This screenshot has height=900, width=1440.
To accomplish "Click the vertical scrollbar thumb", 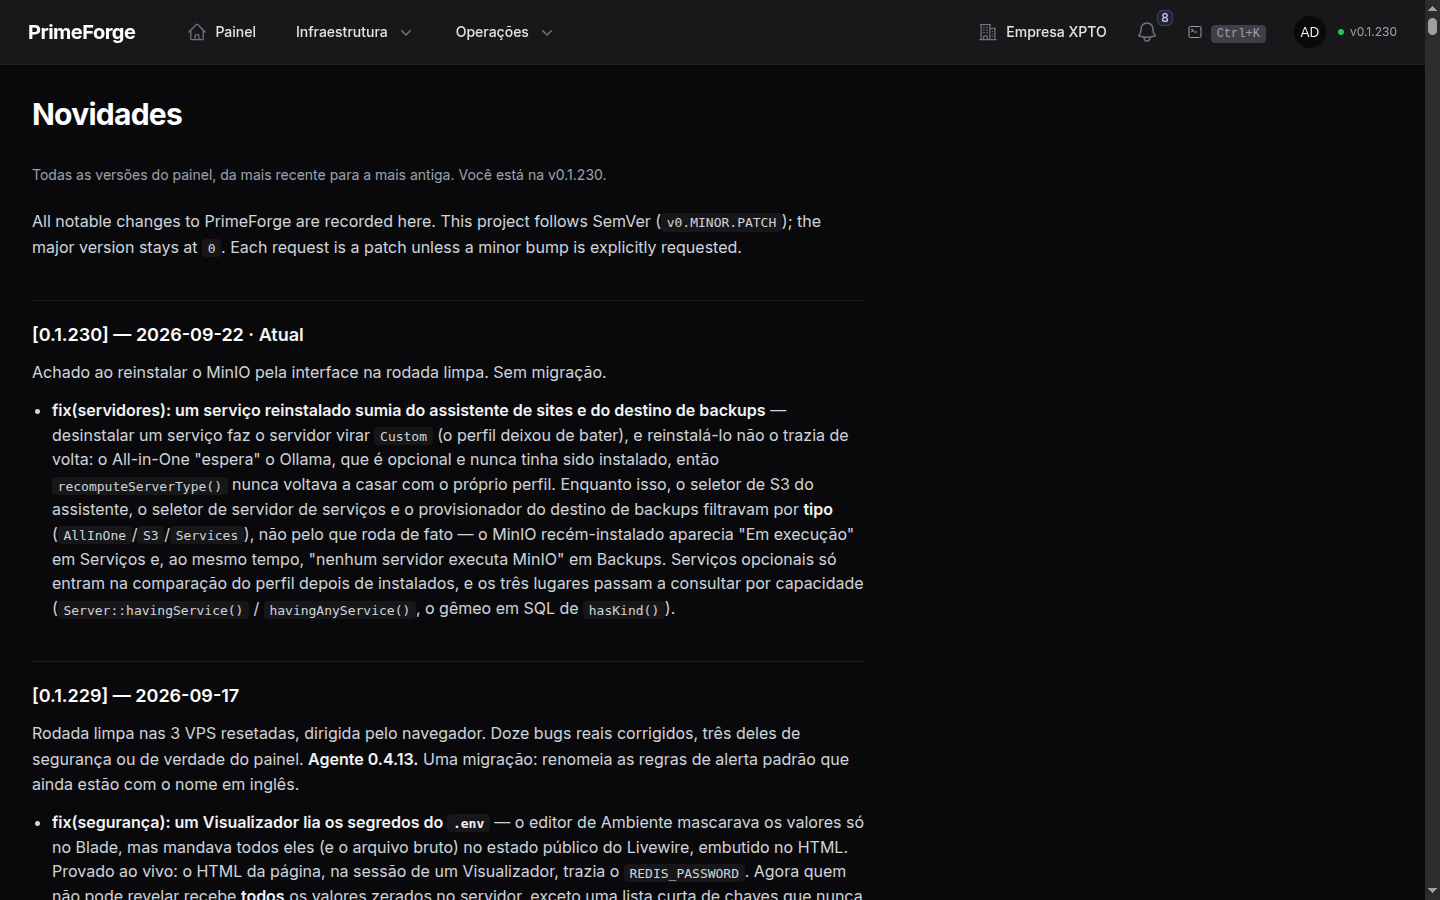I will click(1432, 27).
